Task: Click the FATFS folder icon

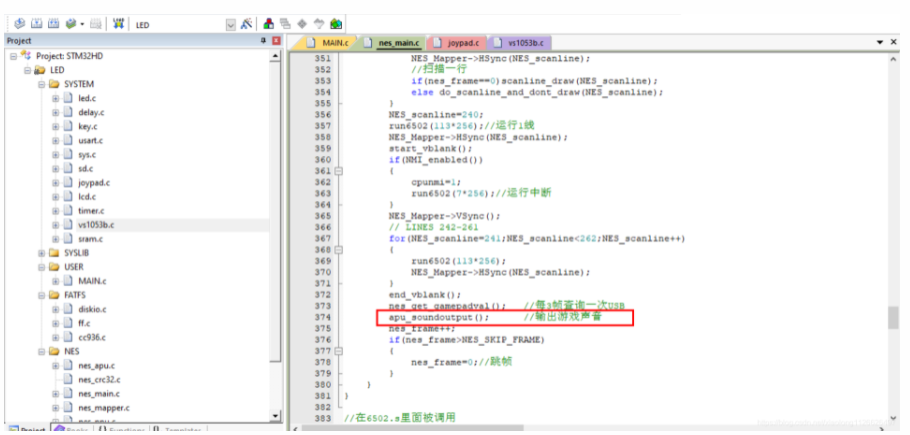Action: tap(54, 295)
